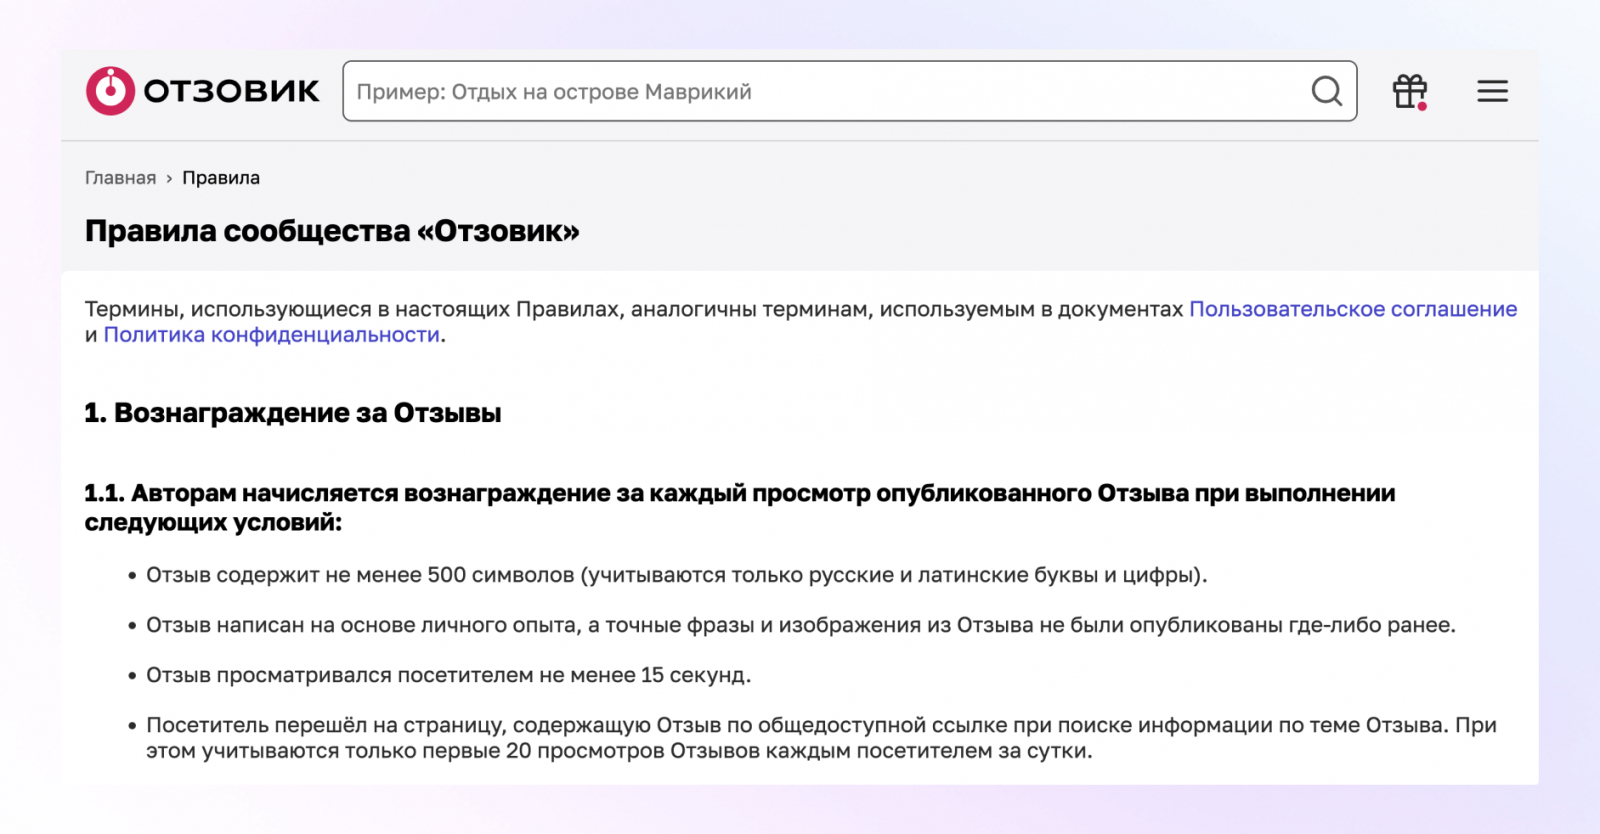Click the breadcrumb chevron separator
The image size is (1600, 834).
tap(169, 179)
